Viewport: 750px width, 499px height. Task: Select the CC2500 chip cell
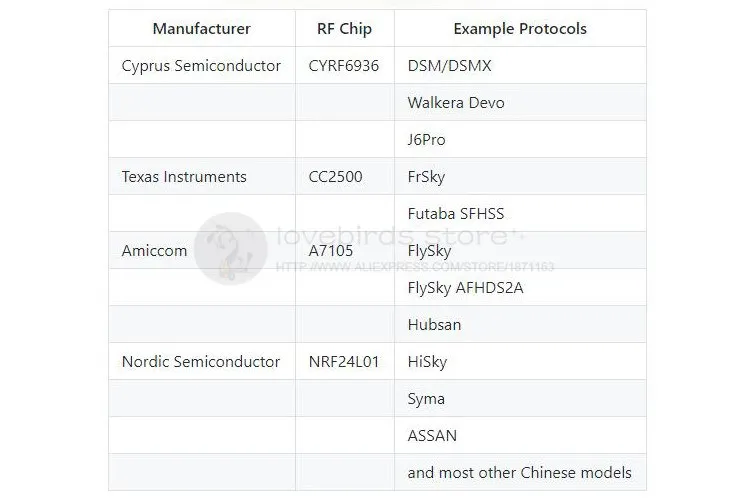click(x=344, y=176)
